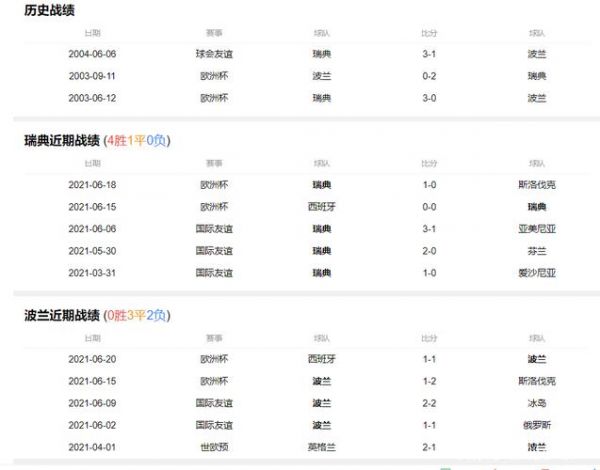Select the 2负 loss count for Poland

point(156,315)
